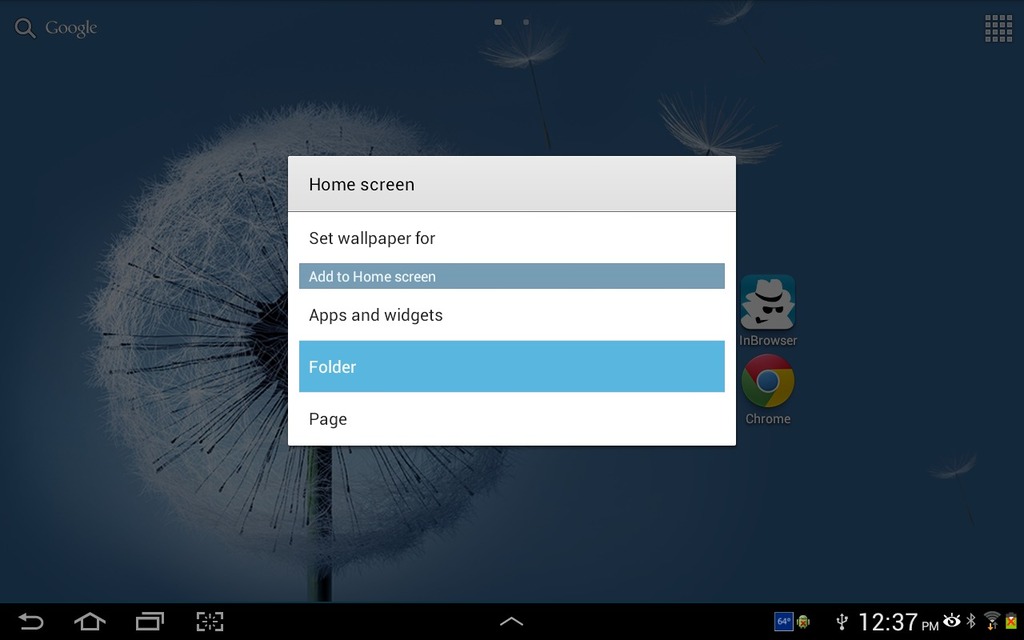Choose Set wallpaper for option
The image size is (1024, 640).
(x=511, y=238)
